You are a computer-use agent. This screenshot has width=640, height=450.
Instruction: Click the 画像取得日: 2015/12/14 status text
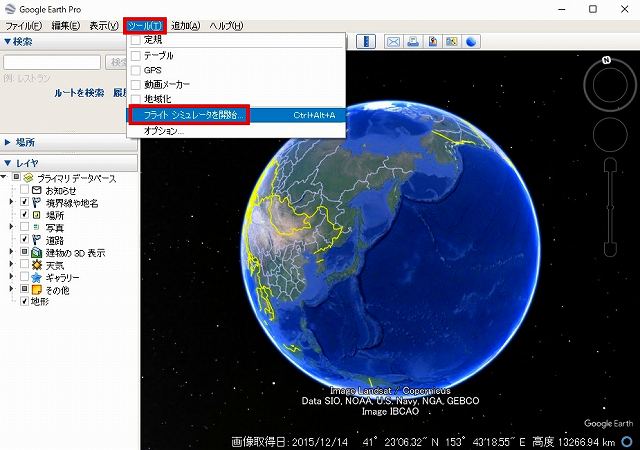(x=289, y=442)
